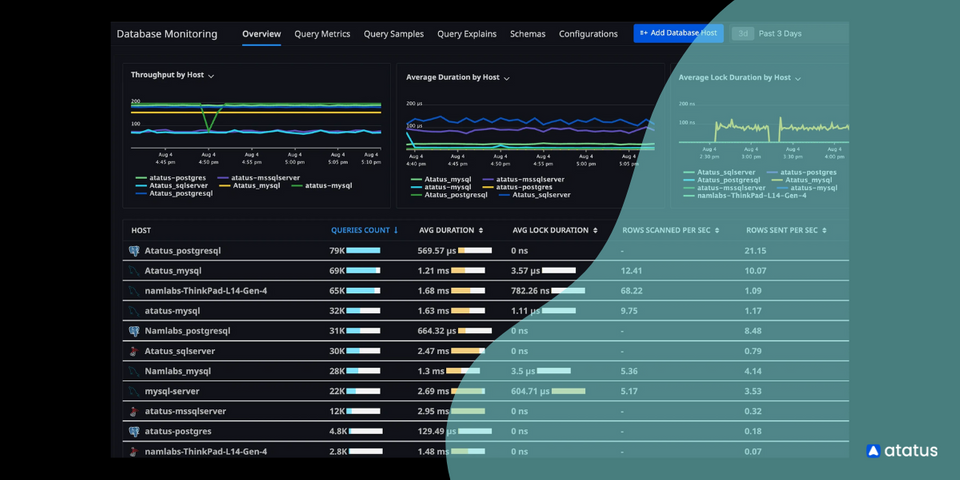Toggle Atatus_sqlserver series in Average Duration legend
Screen dimensions: 960x480
(535, 195)
